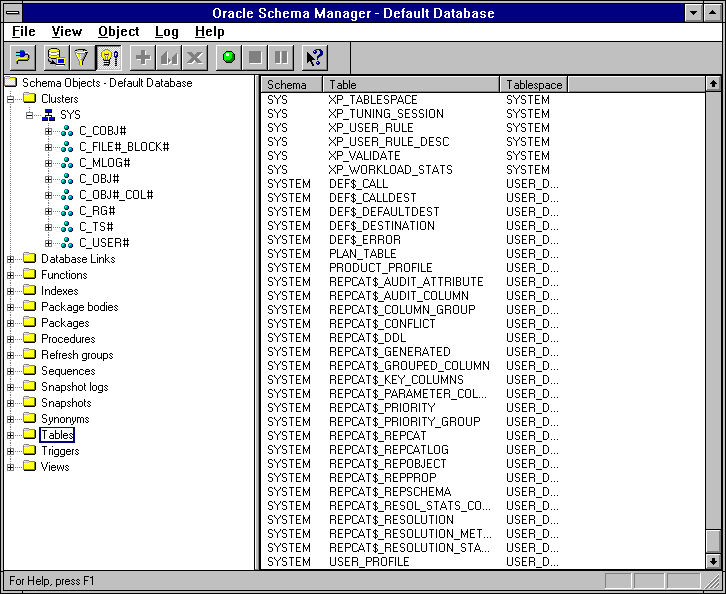Click the Schema column header
This screenshot has height=594, width=726.
coord(291,85)
